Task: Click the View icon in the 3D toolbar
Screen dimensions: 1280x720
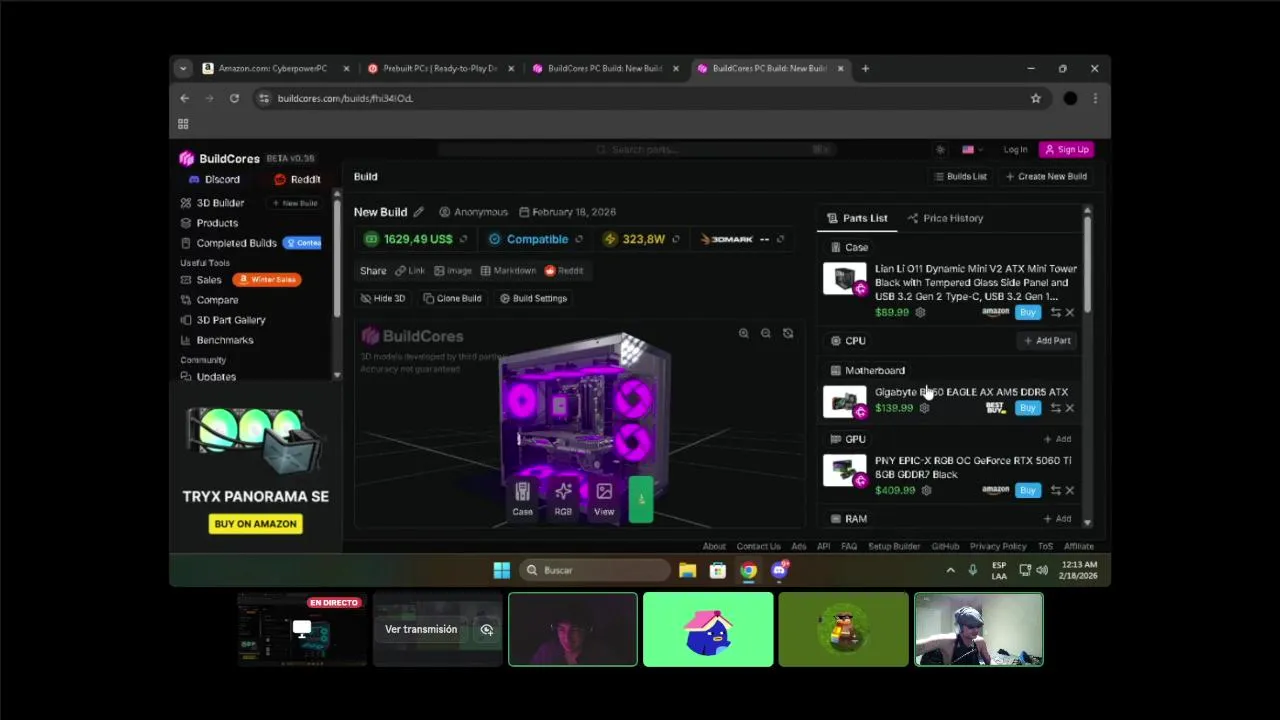Action: [x=604, y=499]
